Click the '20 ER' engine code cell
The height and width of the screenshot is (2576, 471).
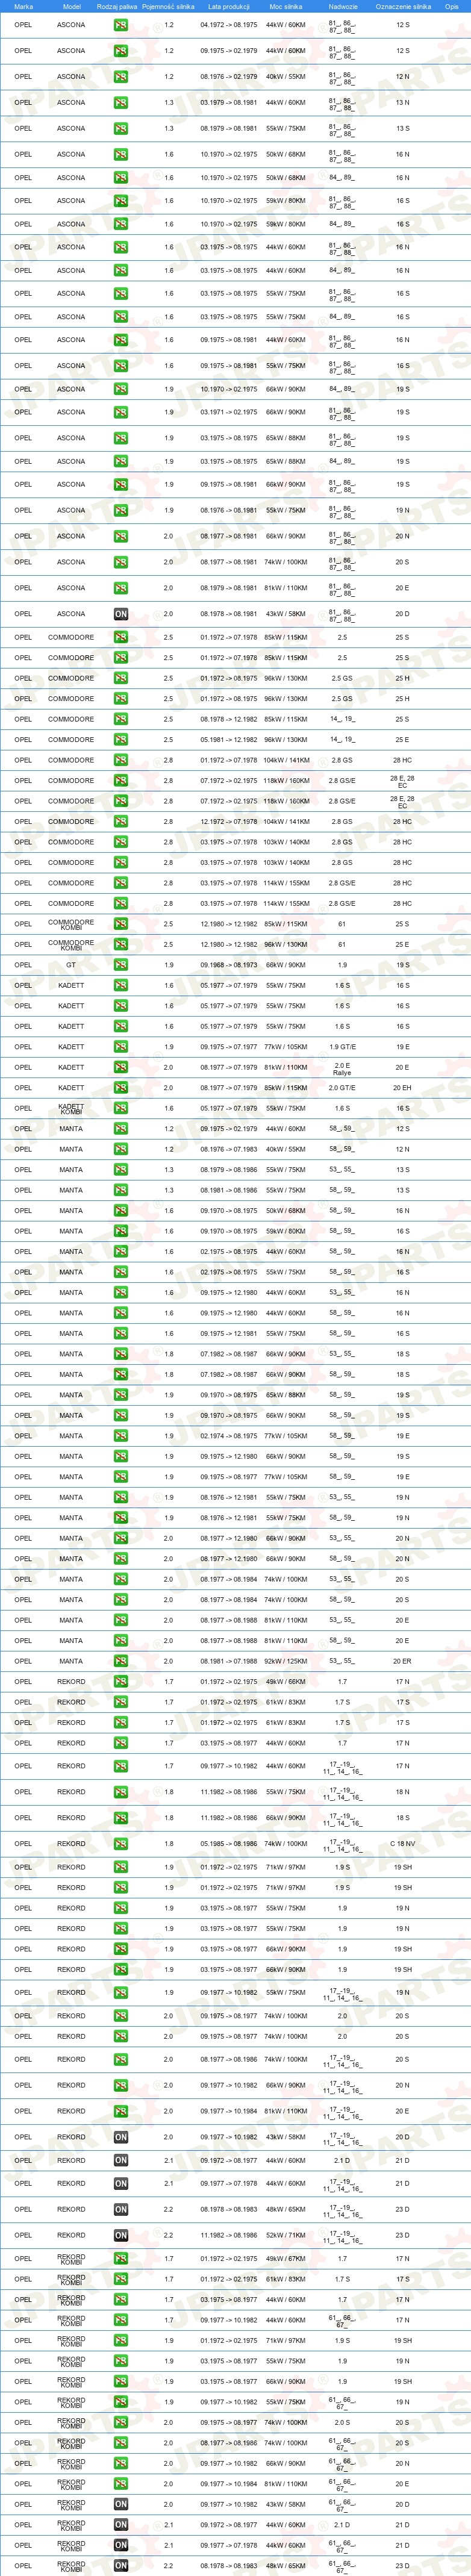tap(402, 1661)
